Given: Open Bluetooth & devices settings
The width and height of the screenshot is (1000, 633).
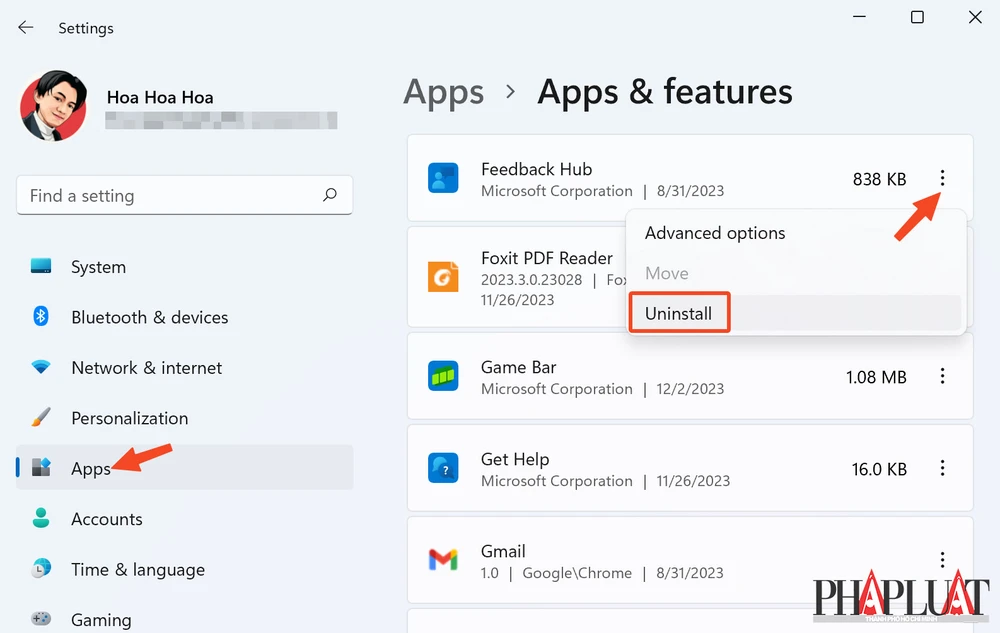Looking at the screenshot, I should [x=149, y=317].
